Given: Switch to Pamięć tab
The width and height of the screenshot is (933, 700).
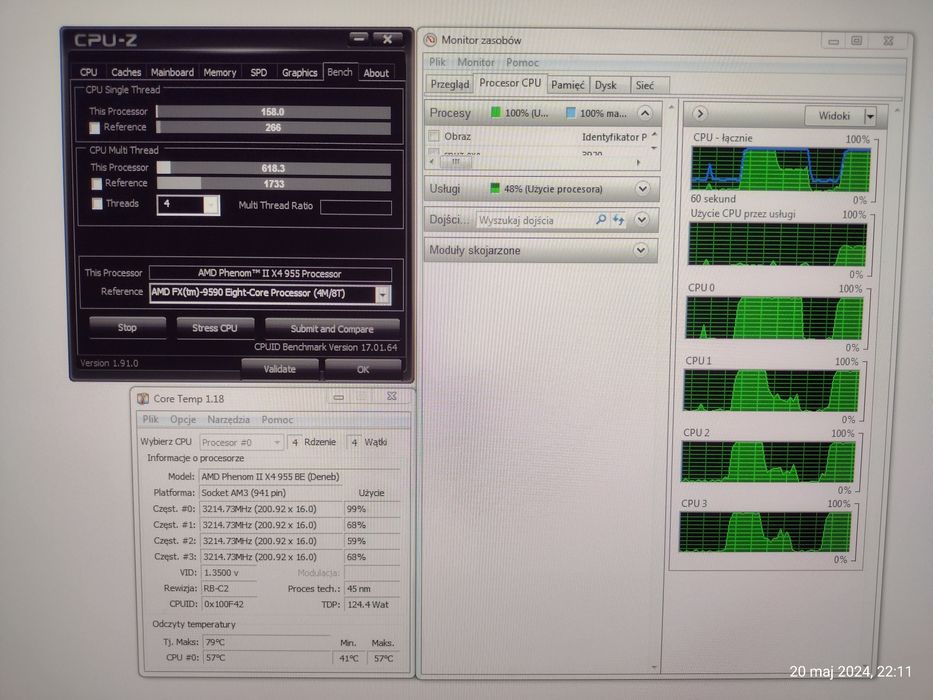Looking at the screenshot, I should tap(568, 85).
